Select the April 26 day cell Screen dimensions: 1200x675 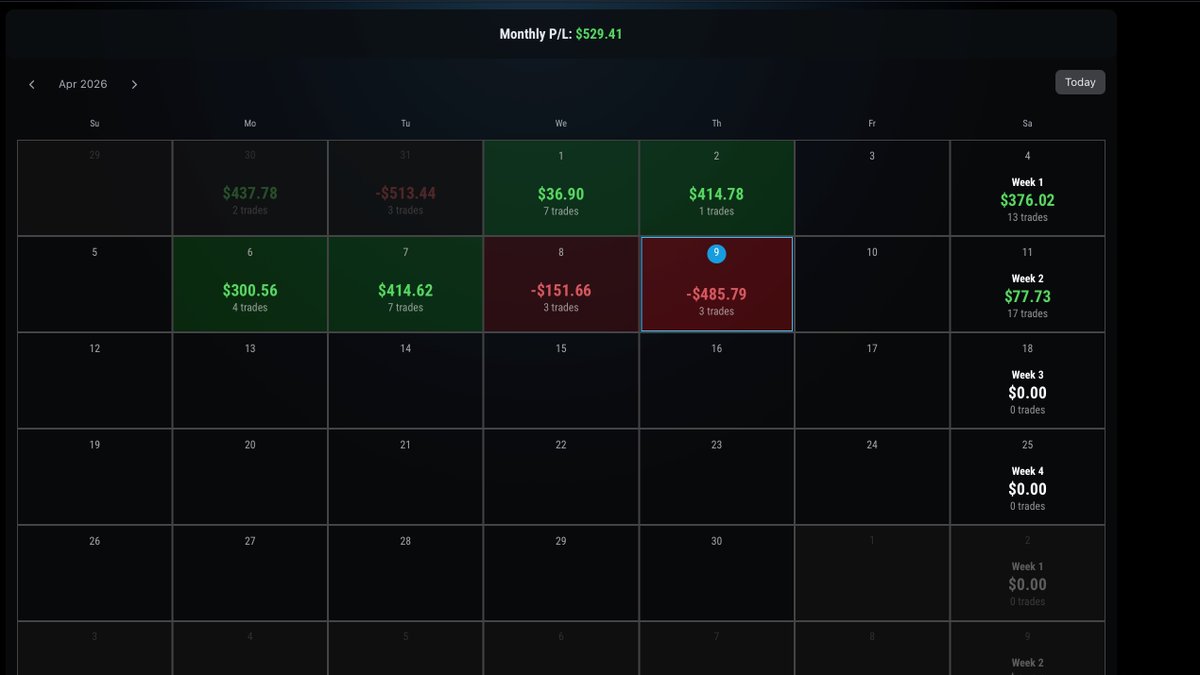pyautogui.click(x=94, y=573)
